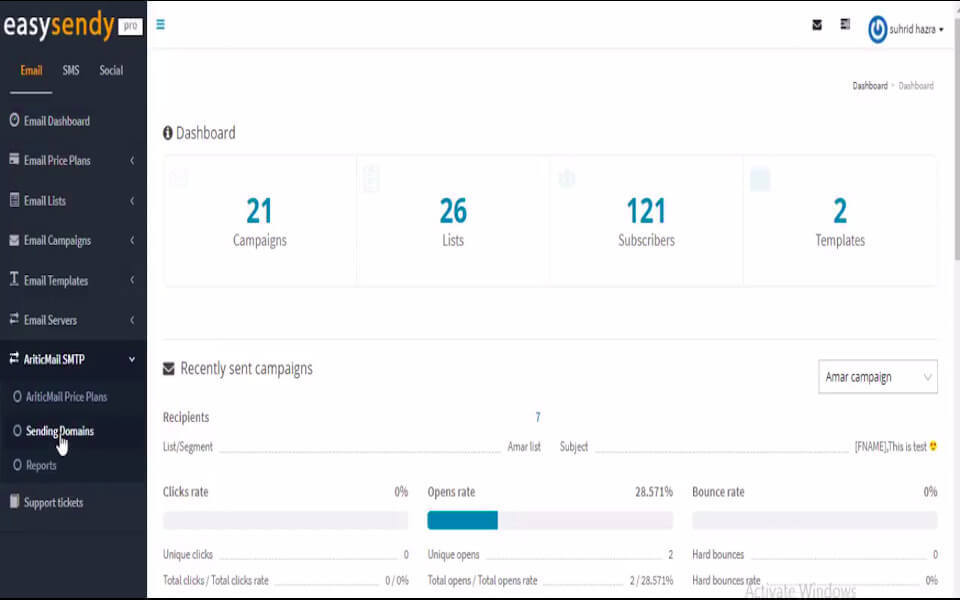Switch to the SMS tab
This screenshot has height=600, width=960.
pos(71,70)
